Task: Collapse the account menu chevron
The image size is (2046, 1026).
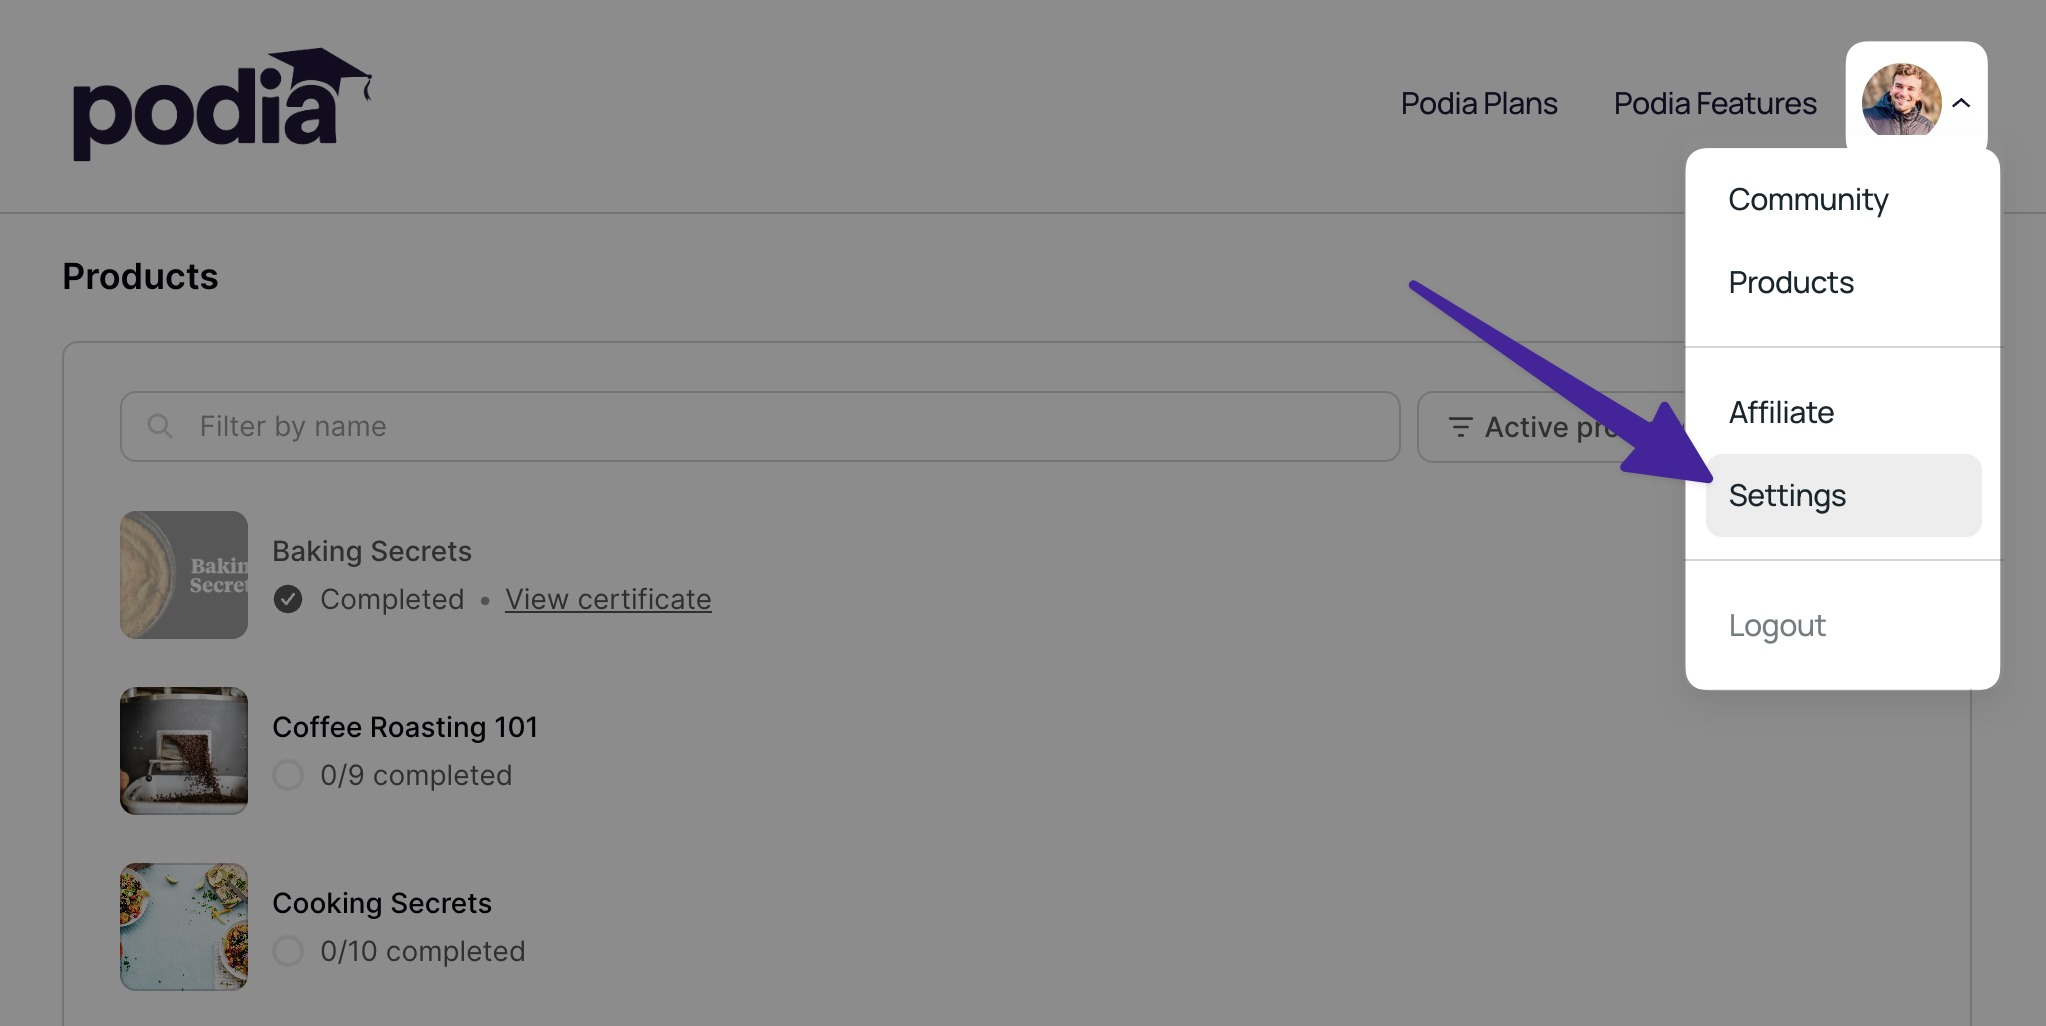Action: 1961,103
